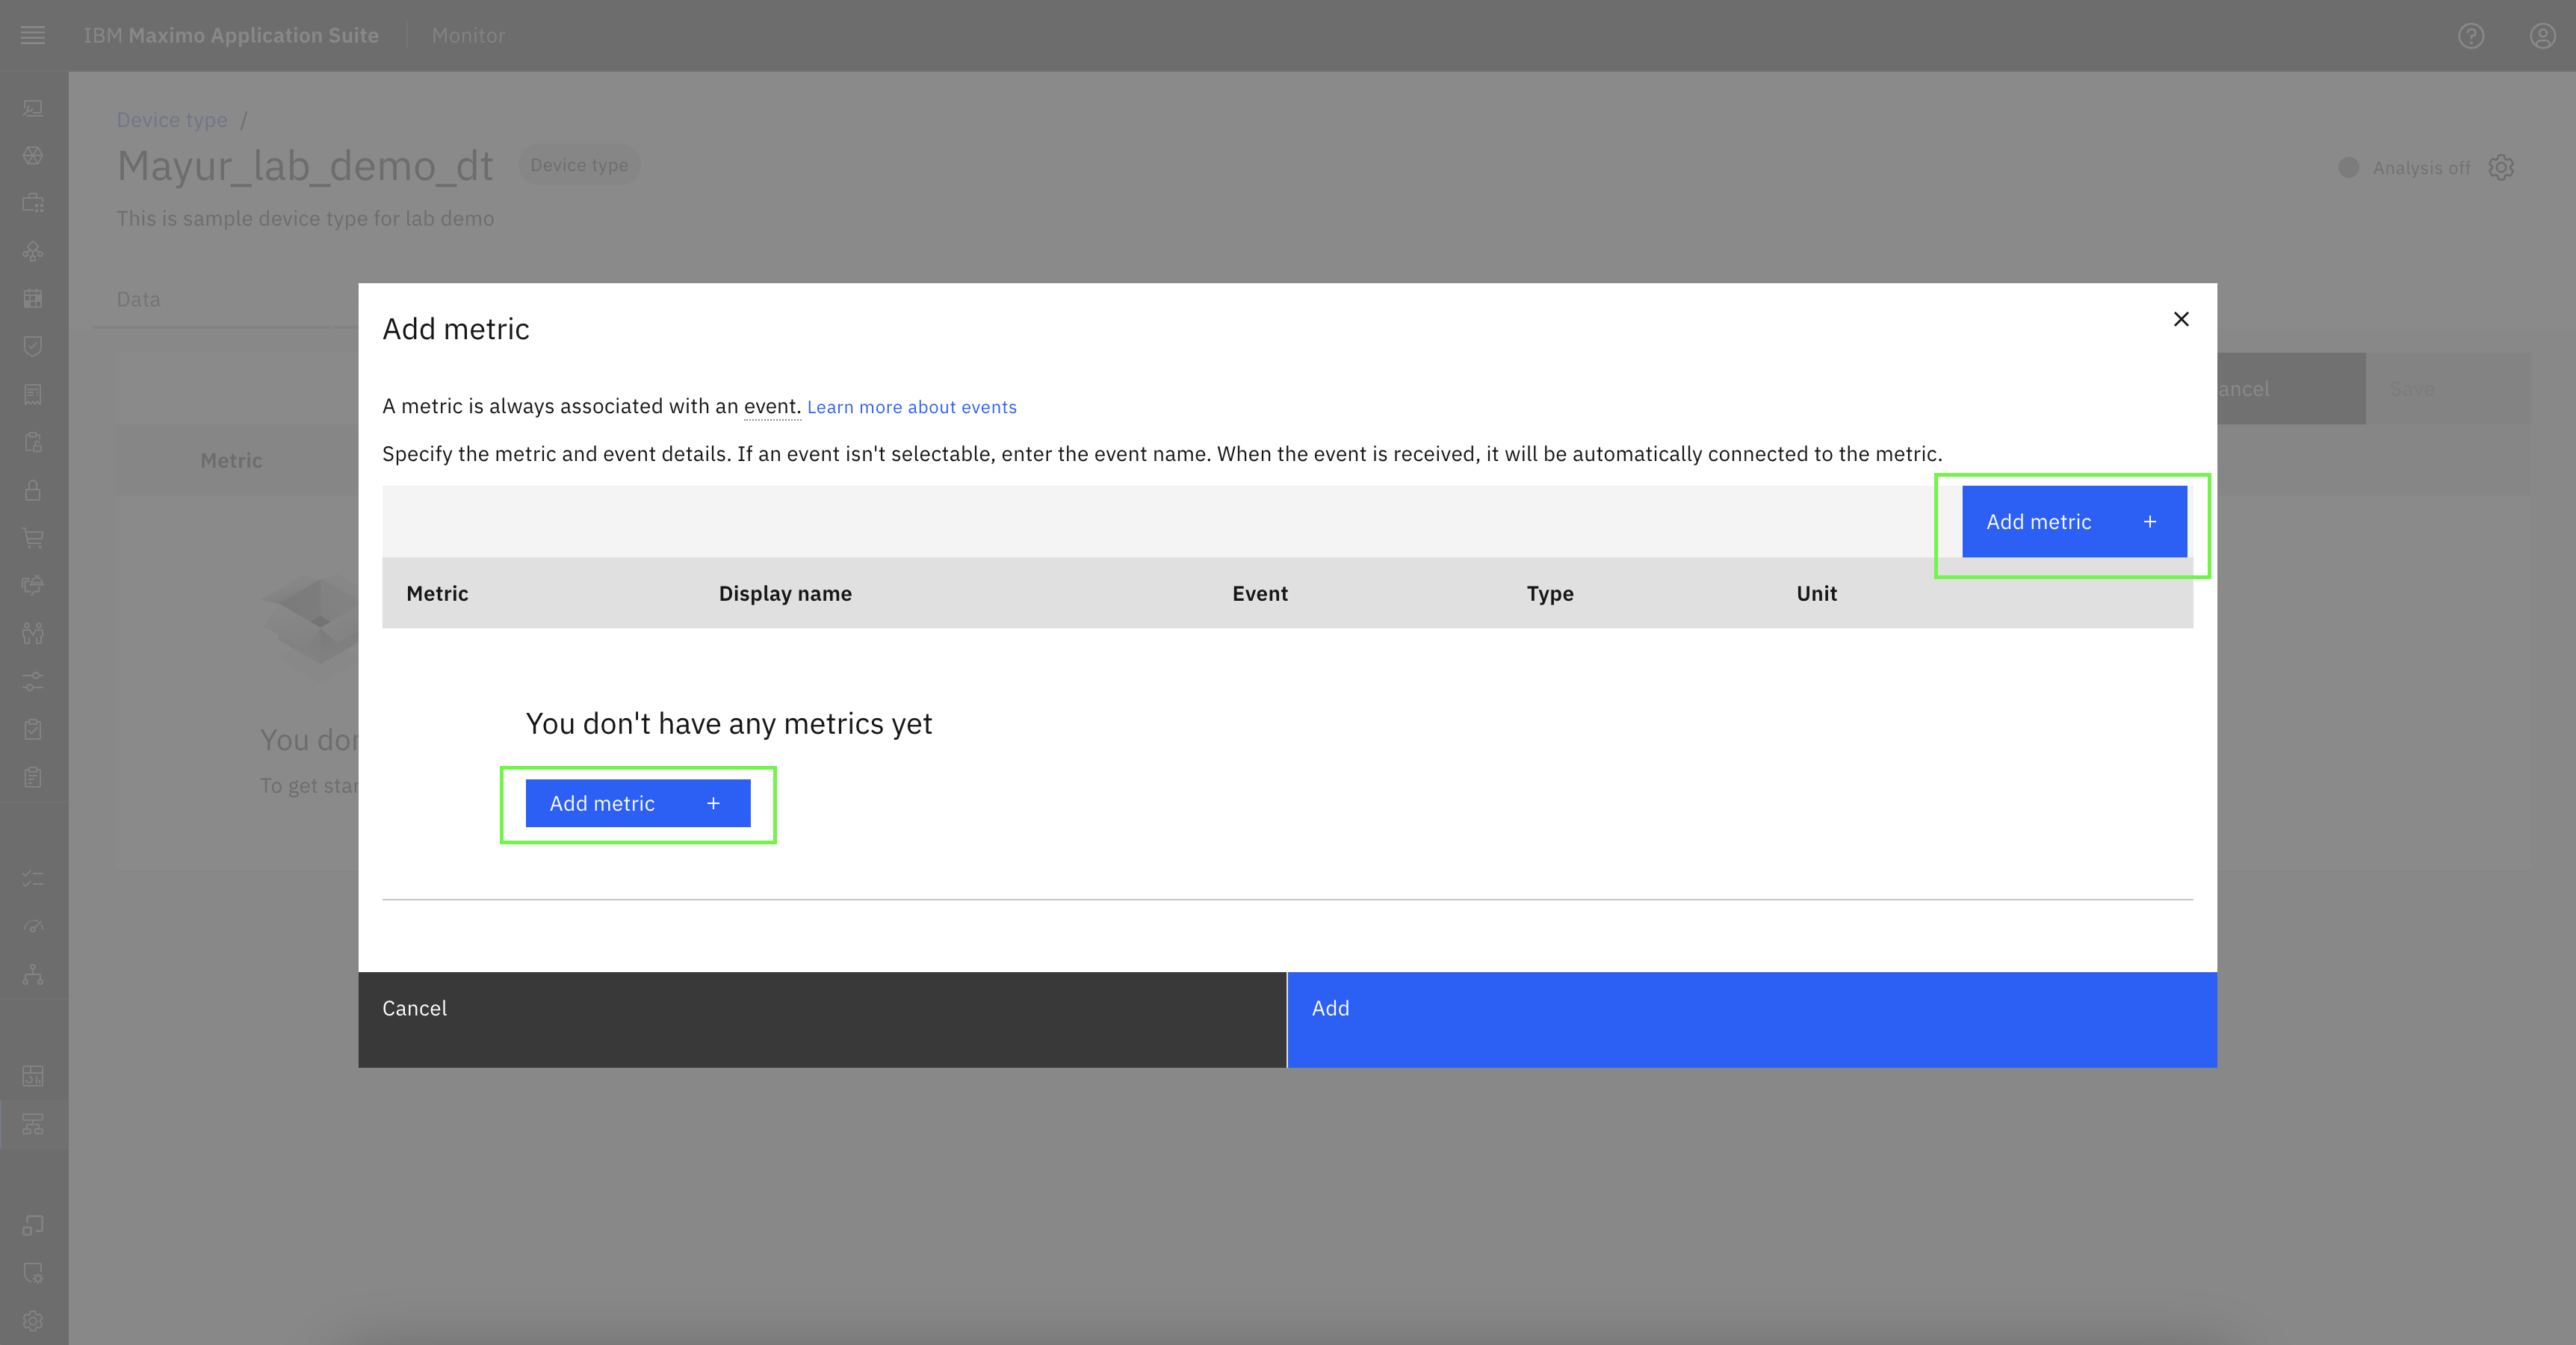Confirm with the blue Add button
This screenshot has width=2576, height=1345.
tap(1752, 1019)
